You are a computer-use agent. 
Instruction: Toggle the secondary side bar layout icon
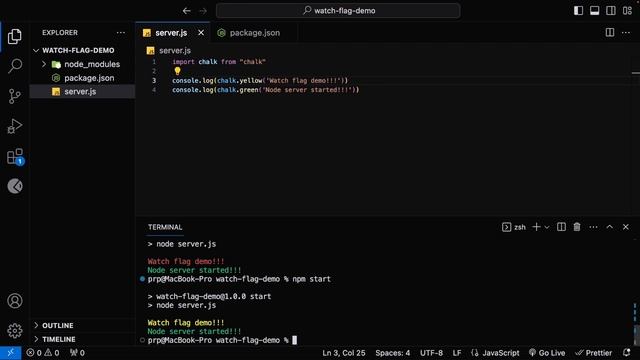pyautogui.click(x=611, y=11)
